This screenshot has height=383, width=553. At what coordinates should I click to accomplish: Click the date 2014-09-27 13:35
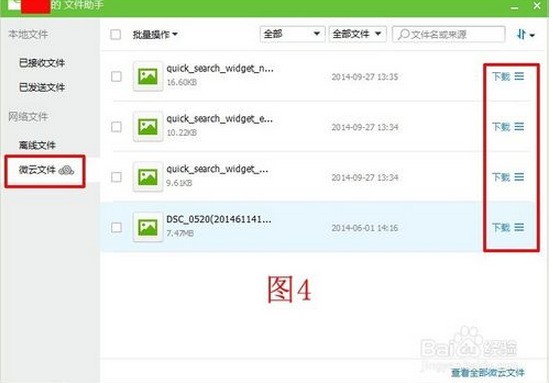(365, 77)
